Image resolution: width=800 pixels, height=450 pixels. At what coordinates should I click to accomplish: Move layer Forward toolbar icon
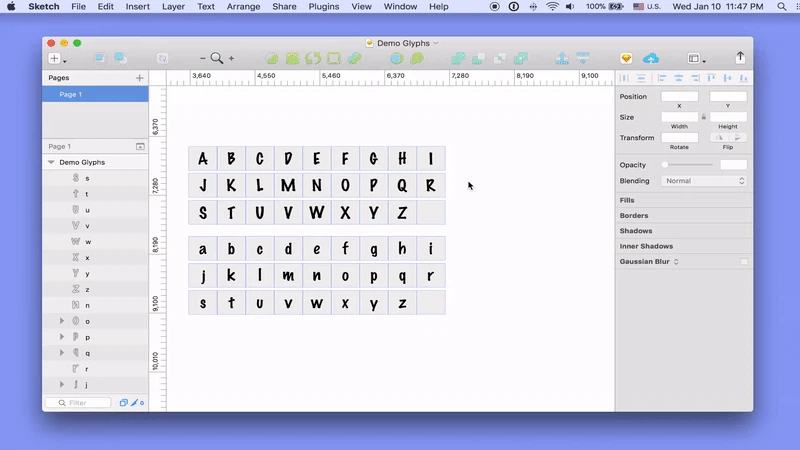click(x=562, y=58)
